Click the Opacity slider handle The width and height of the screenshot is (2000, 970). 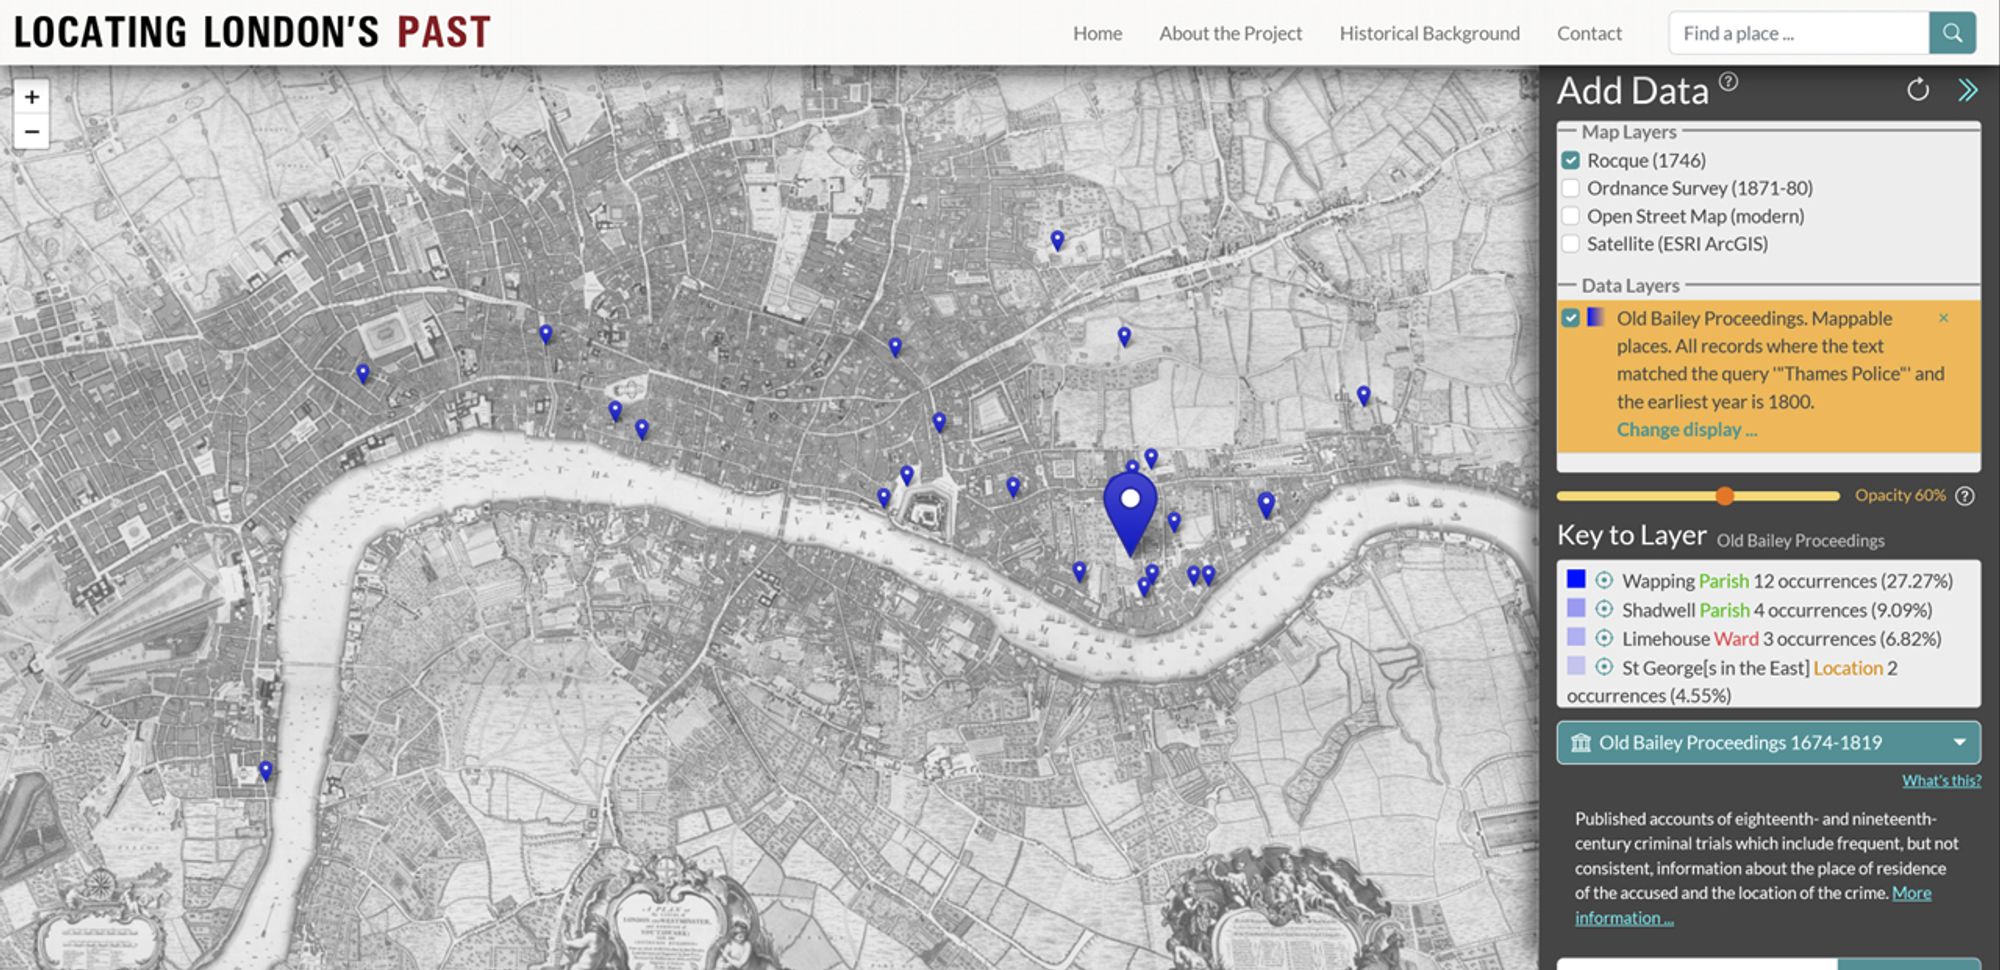coord(1724,495)
